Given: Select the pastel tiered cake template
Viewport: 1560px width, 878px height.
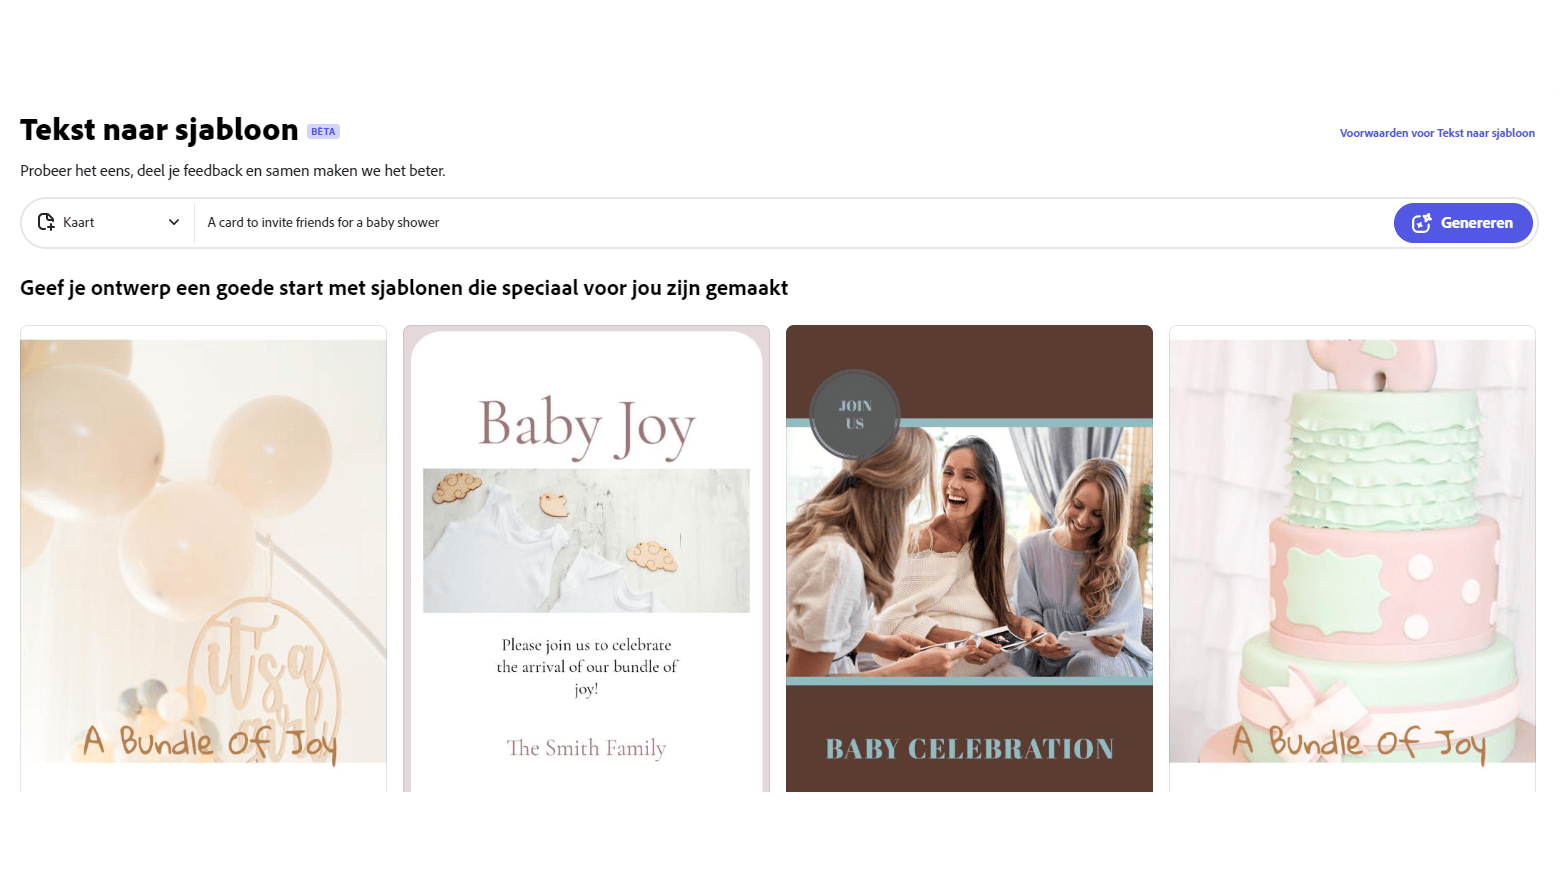Looking at the screenshot, I should tap(1352, 558).
